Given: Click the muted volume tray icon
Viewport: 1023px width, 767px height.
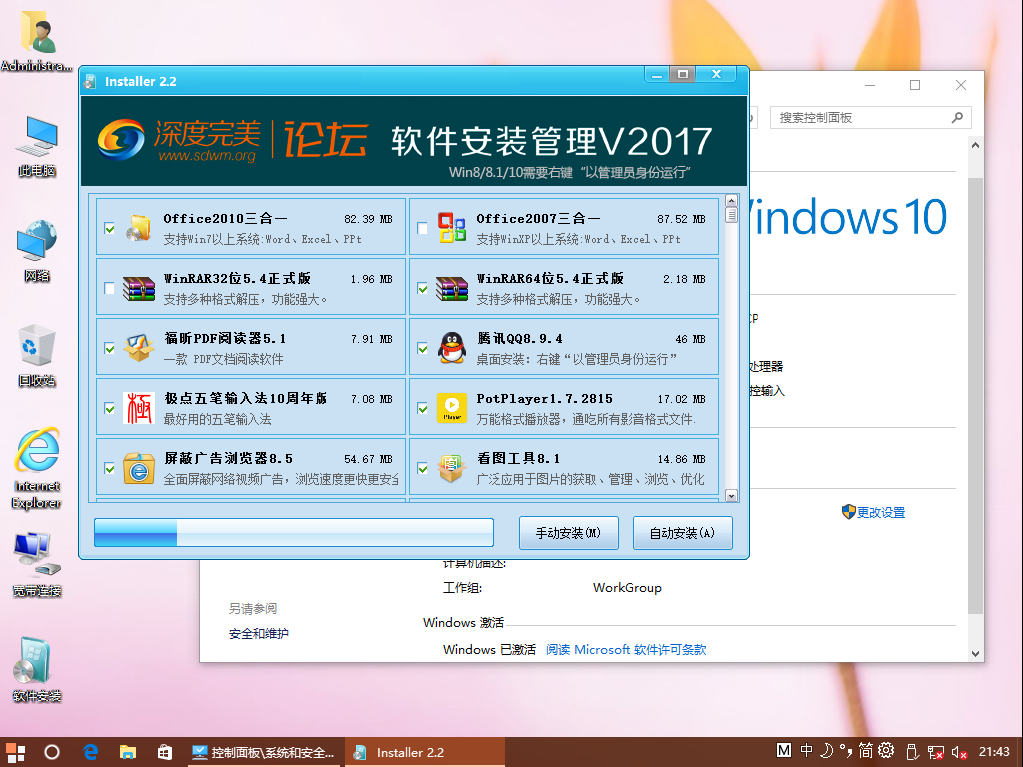Looking at the screenshot, I should (x=959, y=753).
